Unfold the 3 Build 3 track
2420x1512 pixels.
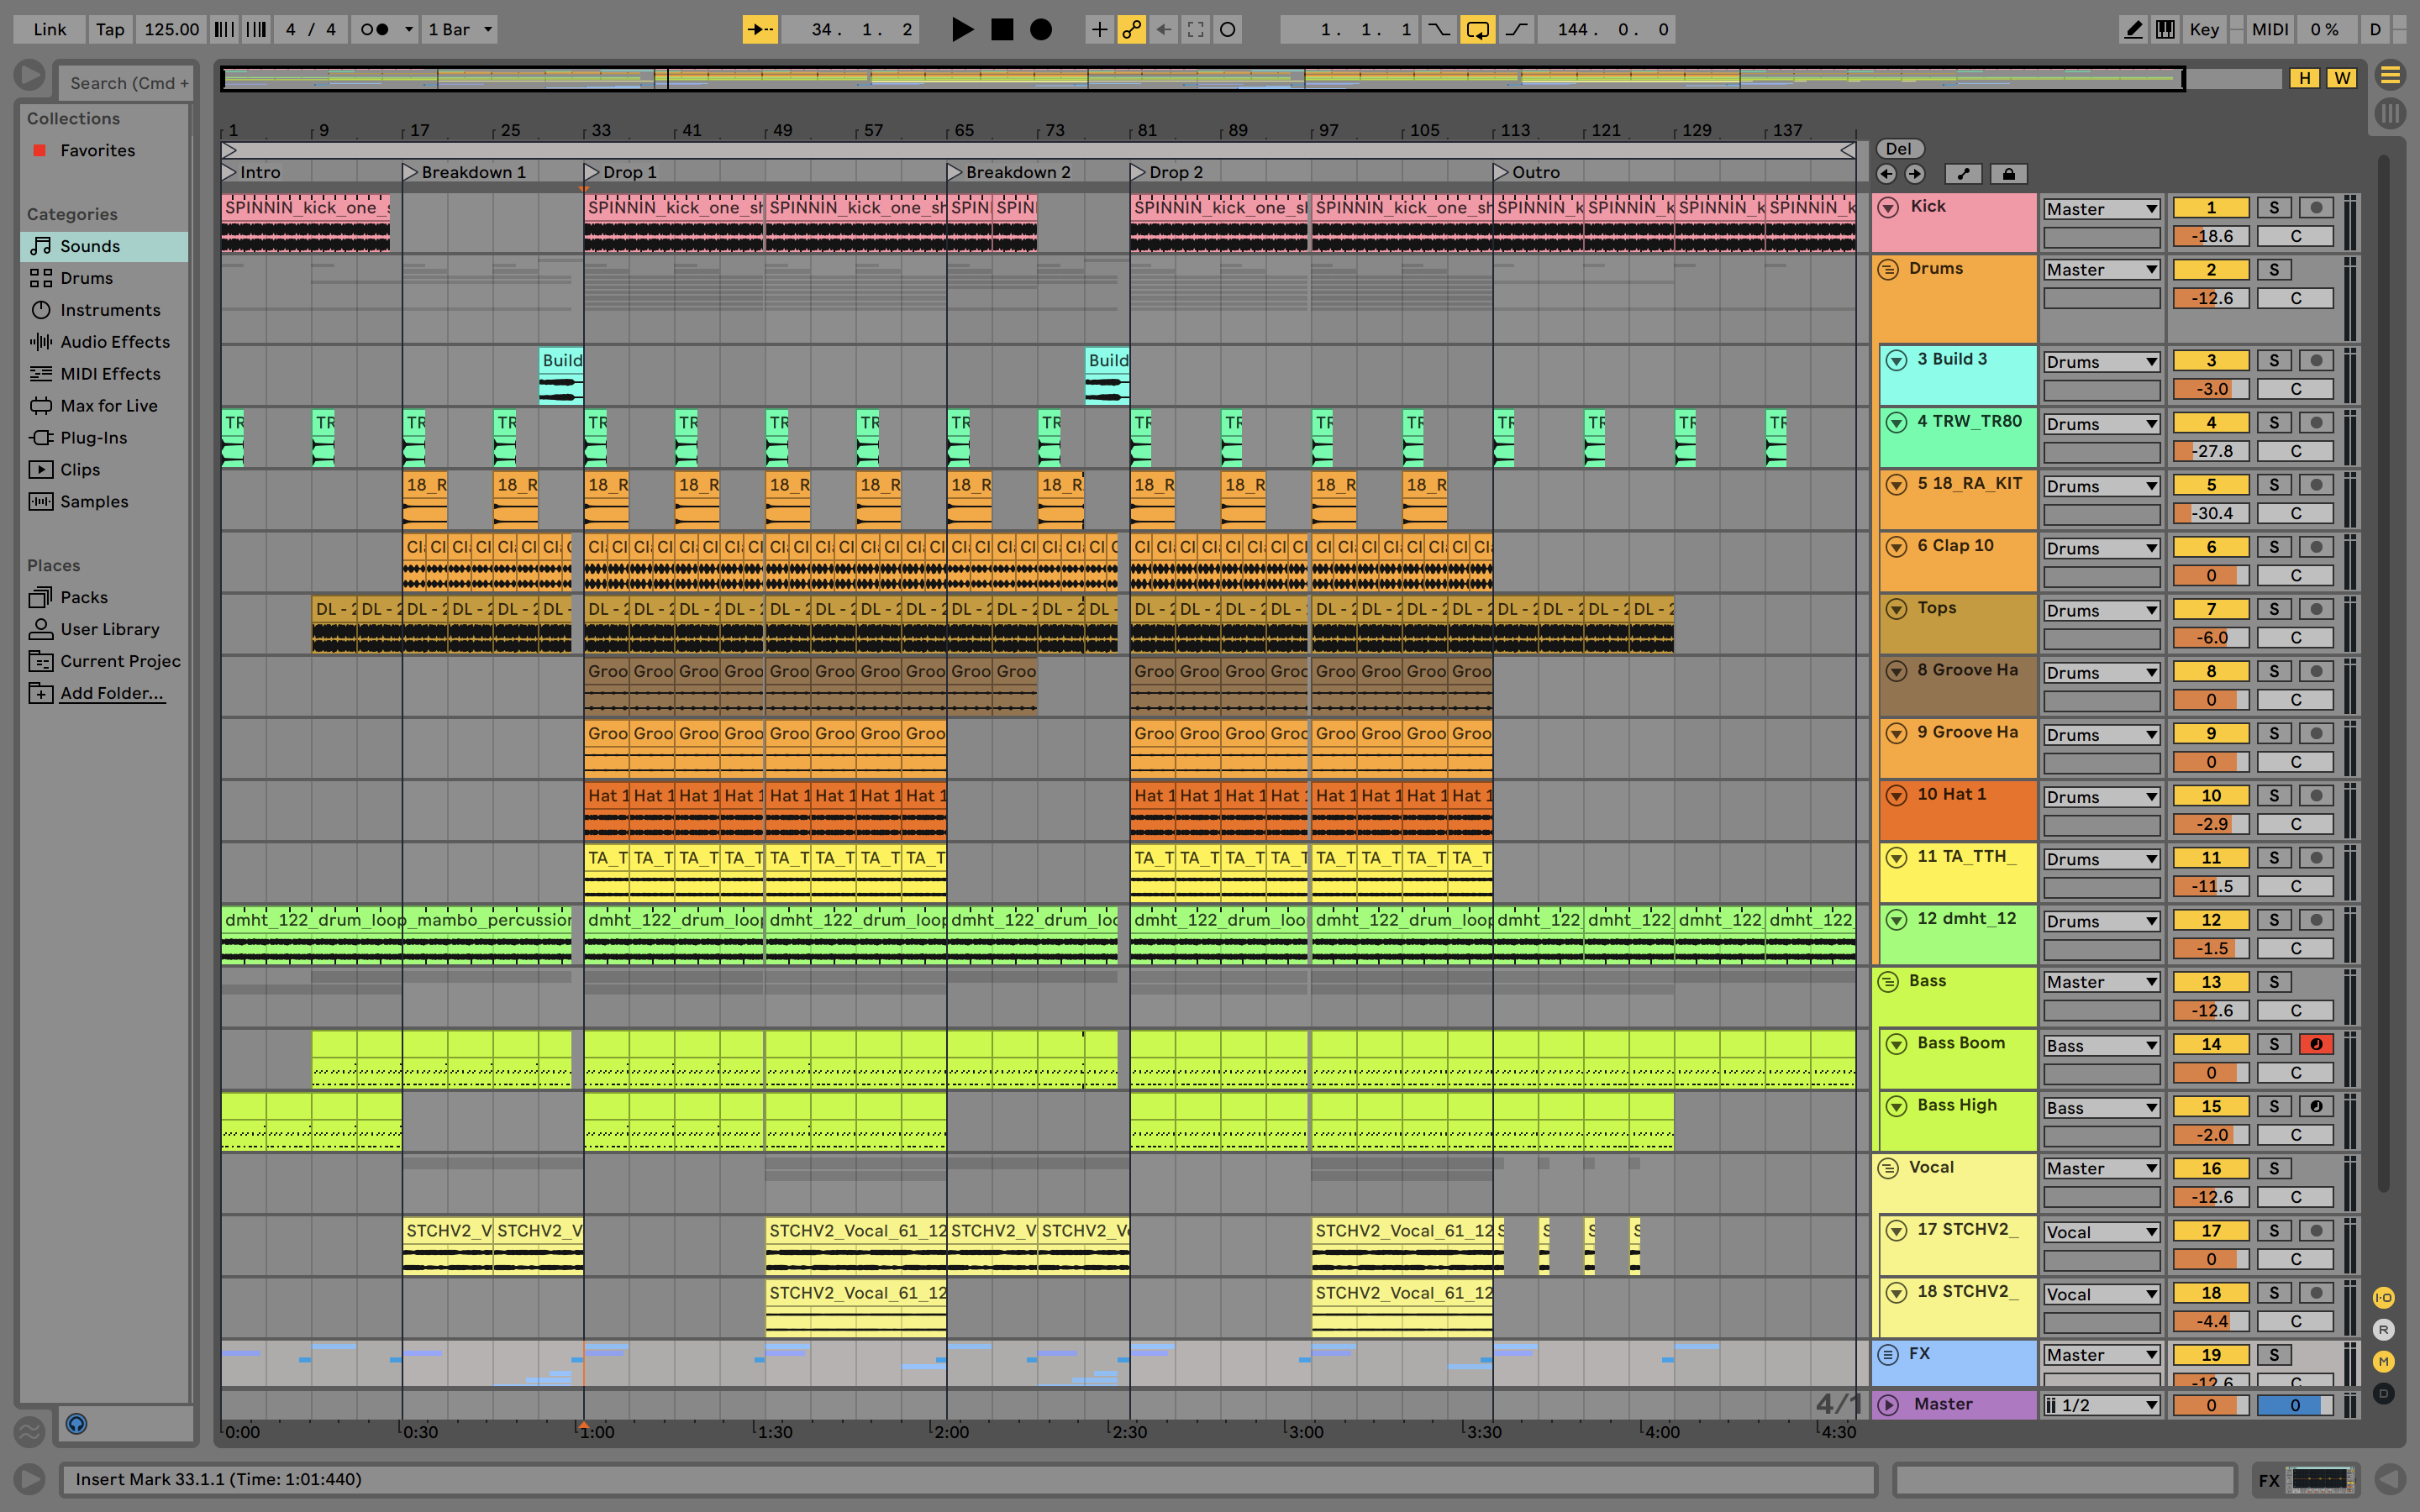click(x=1896, y=360)
